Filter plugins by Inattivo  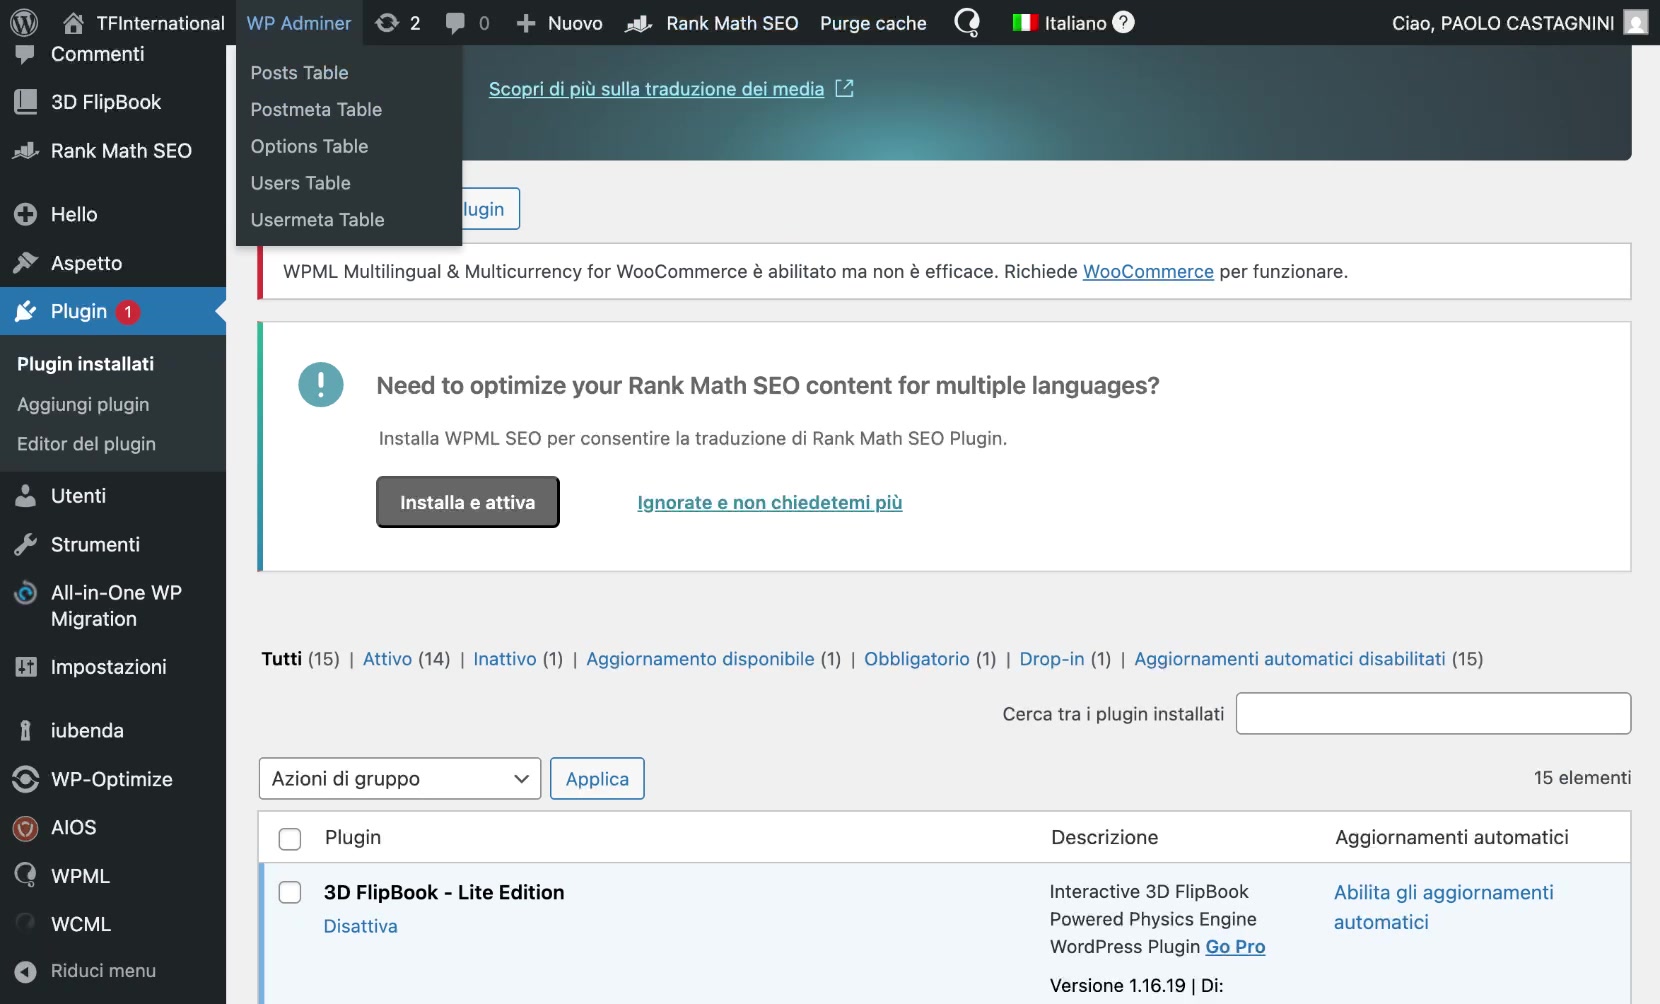504,659
